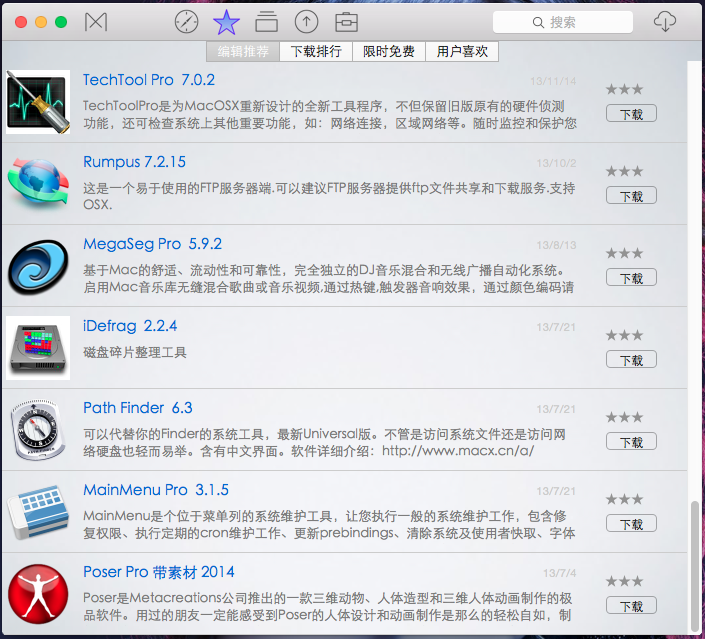705x639 pixels.
Task: Click the star rating for Poser Pro
Action: 625,581
